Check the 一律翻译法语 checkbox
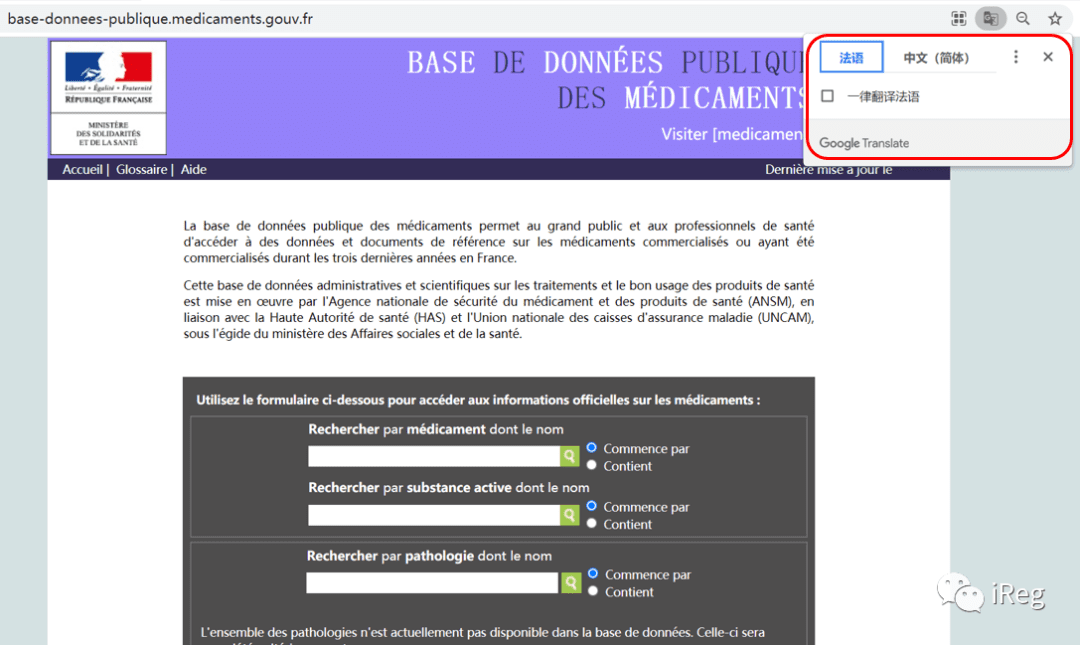Screen dimensions: 1080x645 point(827,96)
